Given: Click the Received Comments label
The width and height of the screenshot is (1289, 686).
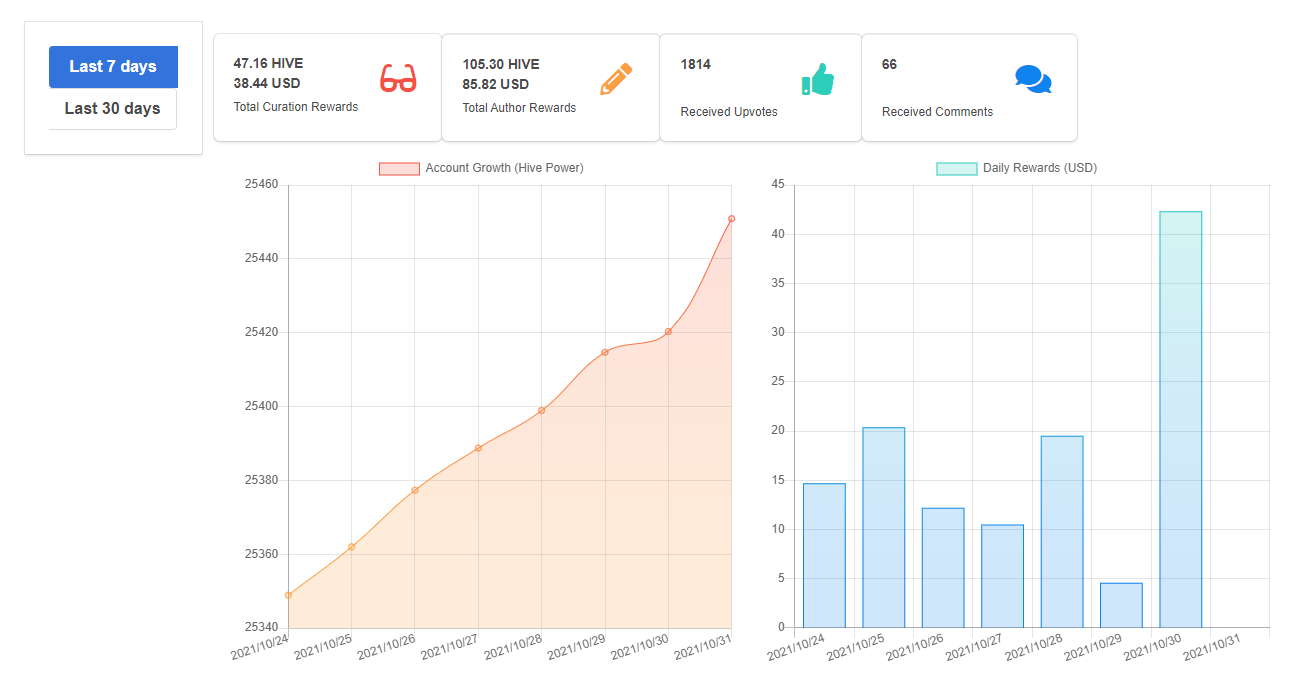Looking at the screenshot, I should pos(938,112).
